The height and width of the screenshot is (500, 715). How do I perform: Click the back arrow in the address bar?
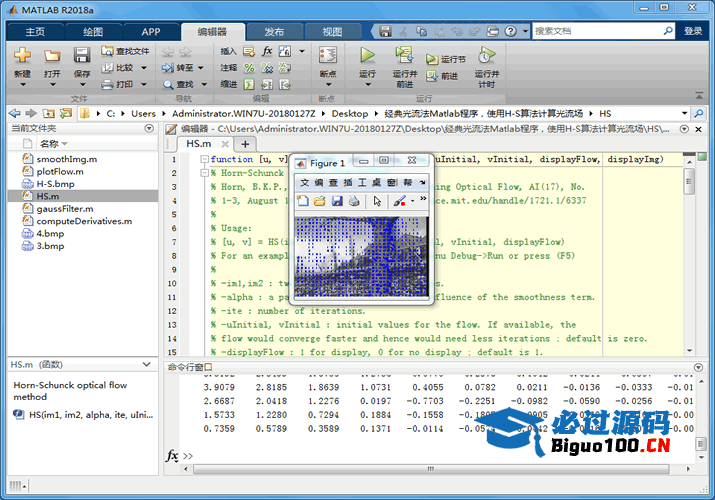pyautogui.click(x=15, y=113)
